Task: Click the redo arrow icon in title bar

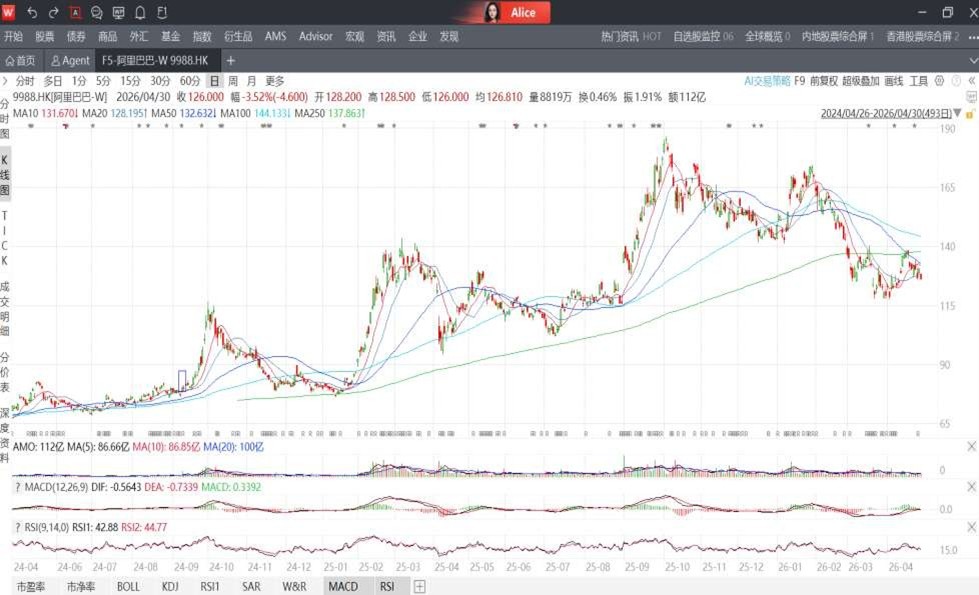Action: 54,12
